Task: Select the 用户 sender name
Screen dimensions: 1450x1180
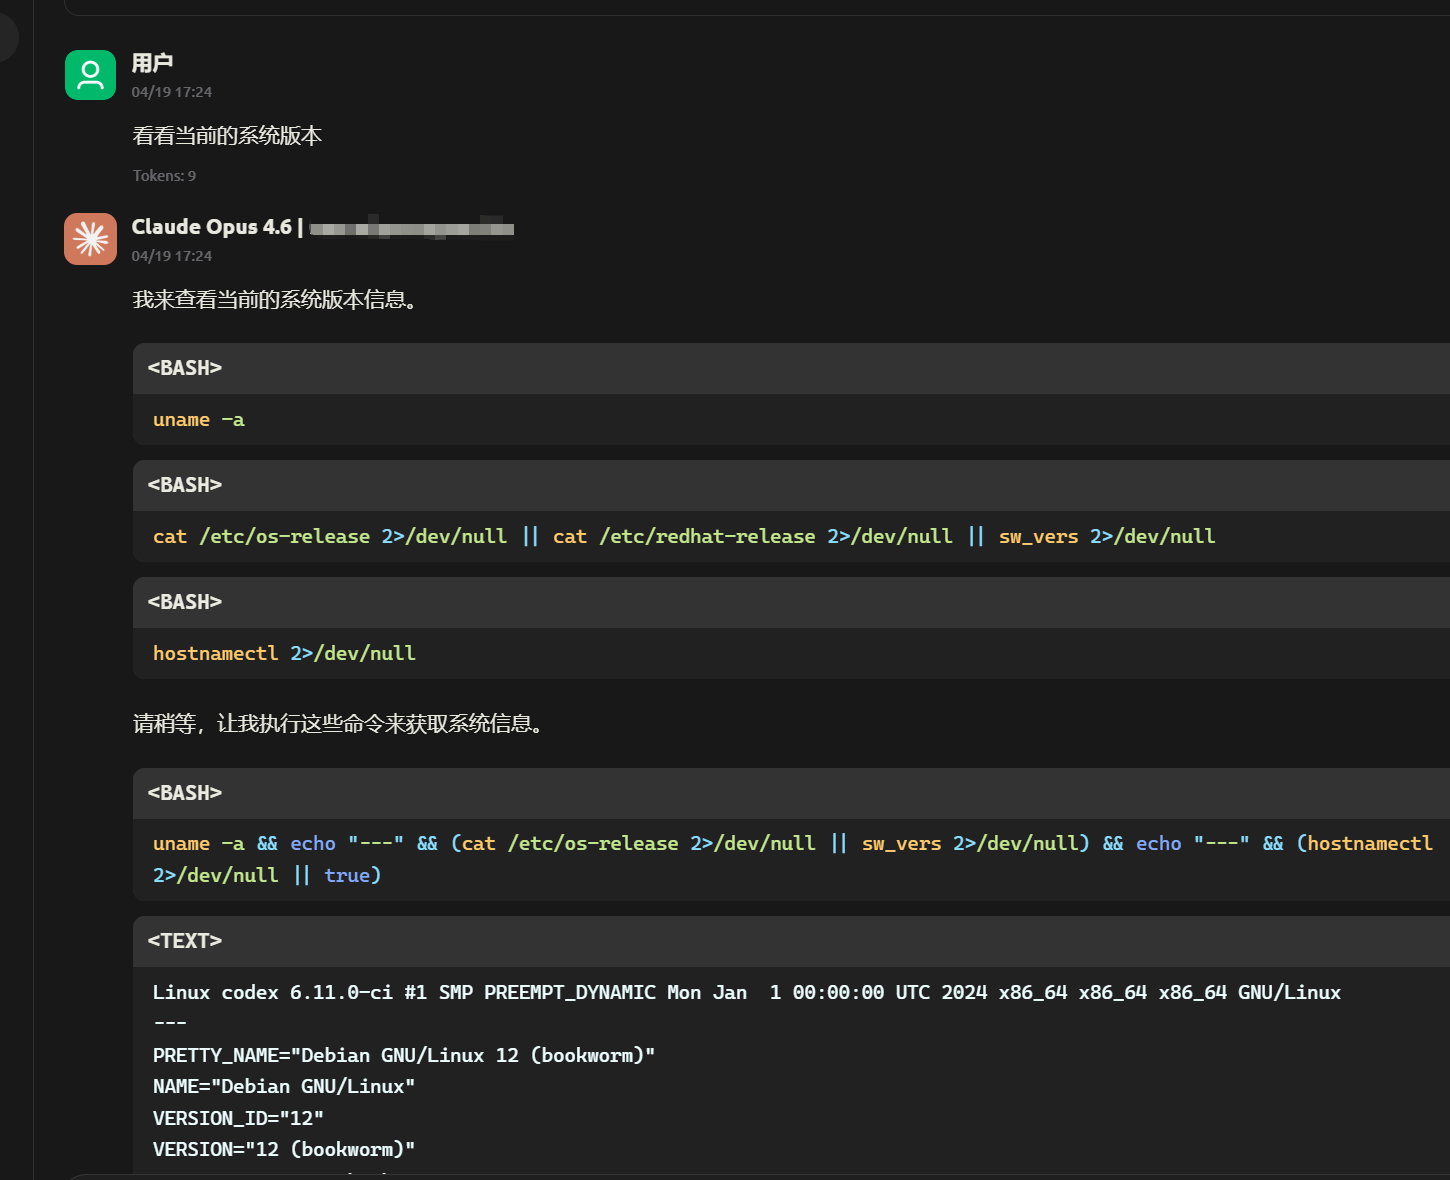Action: (x=152, y=63)
